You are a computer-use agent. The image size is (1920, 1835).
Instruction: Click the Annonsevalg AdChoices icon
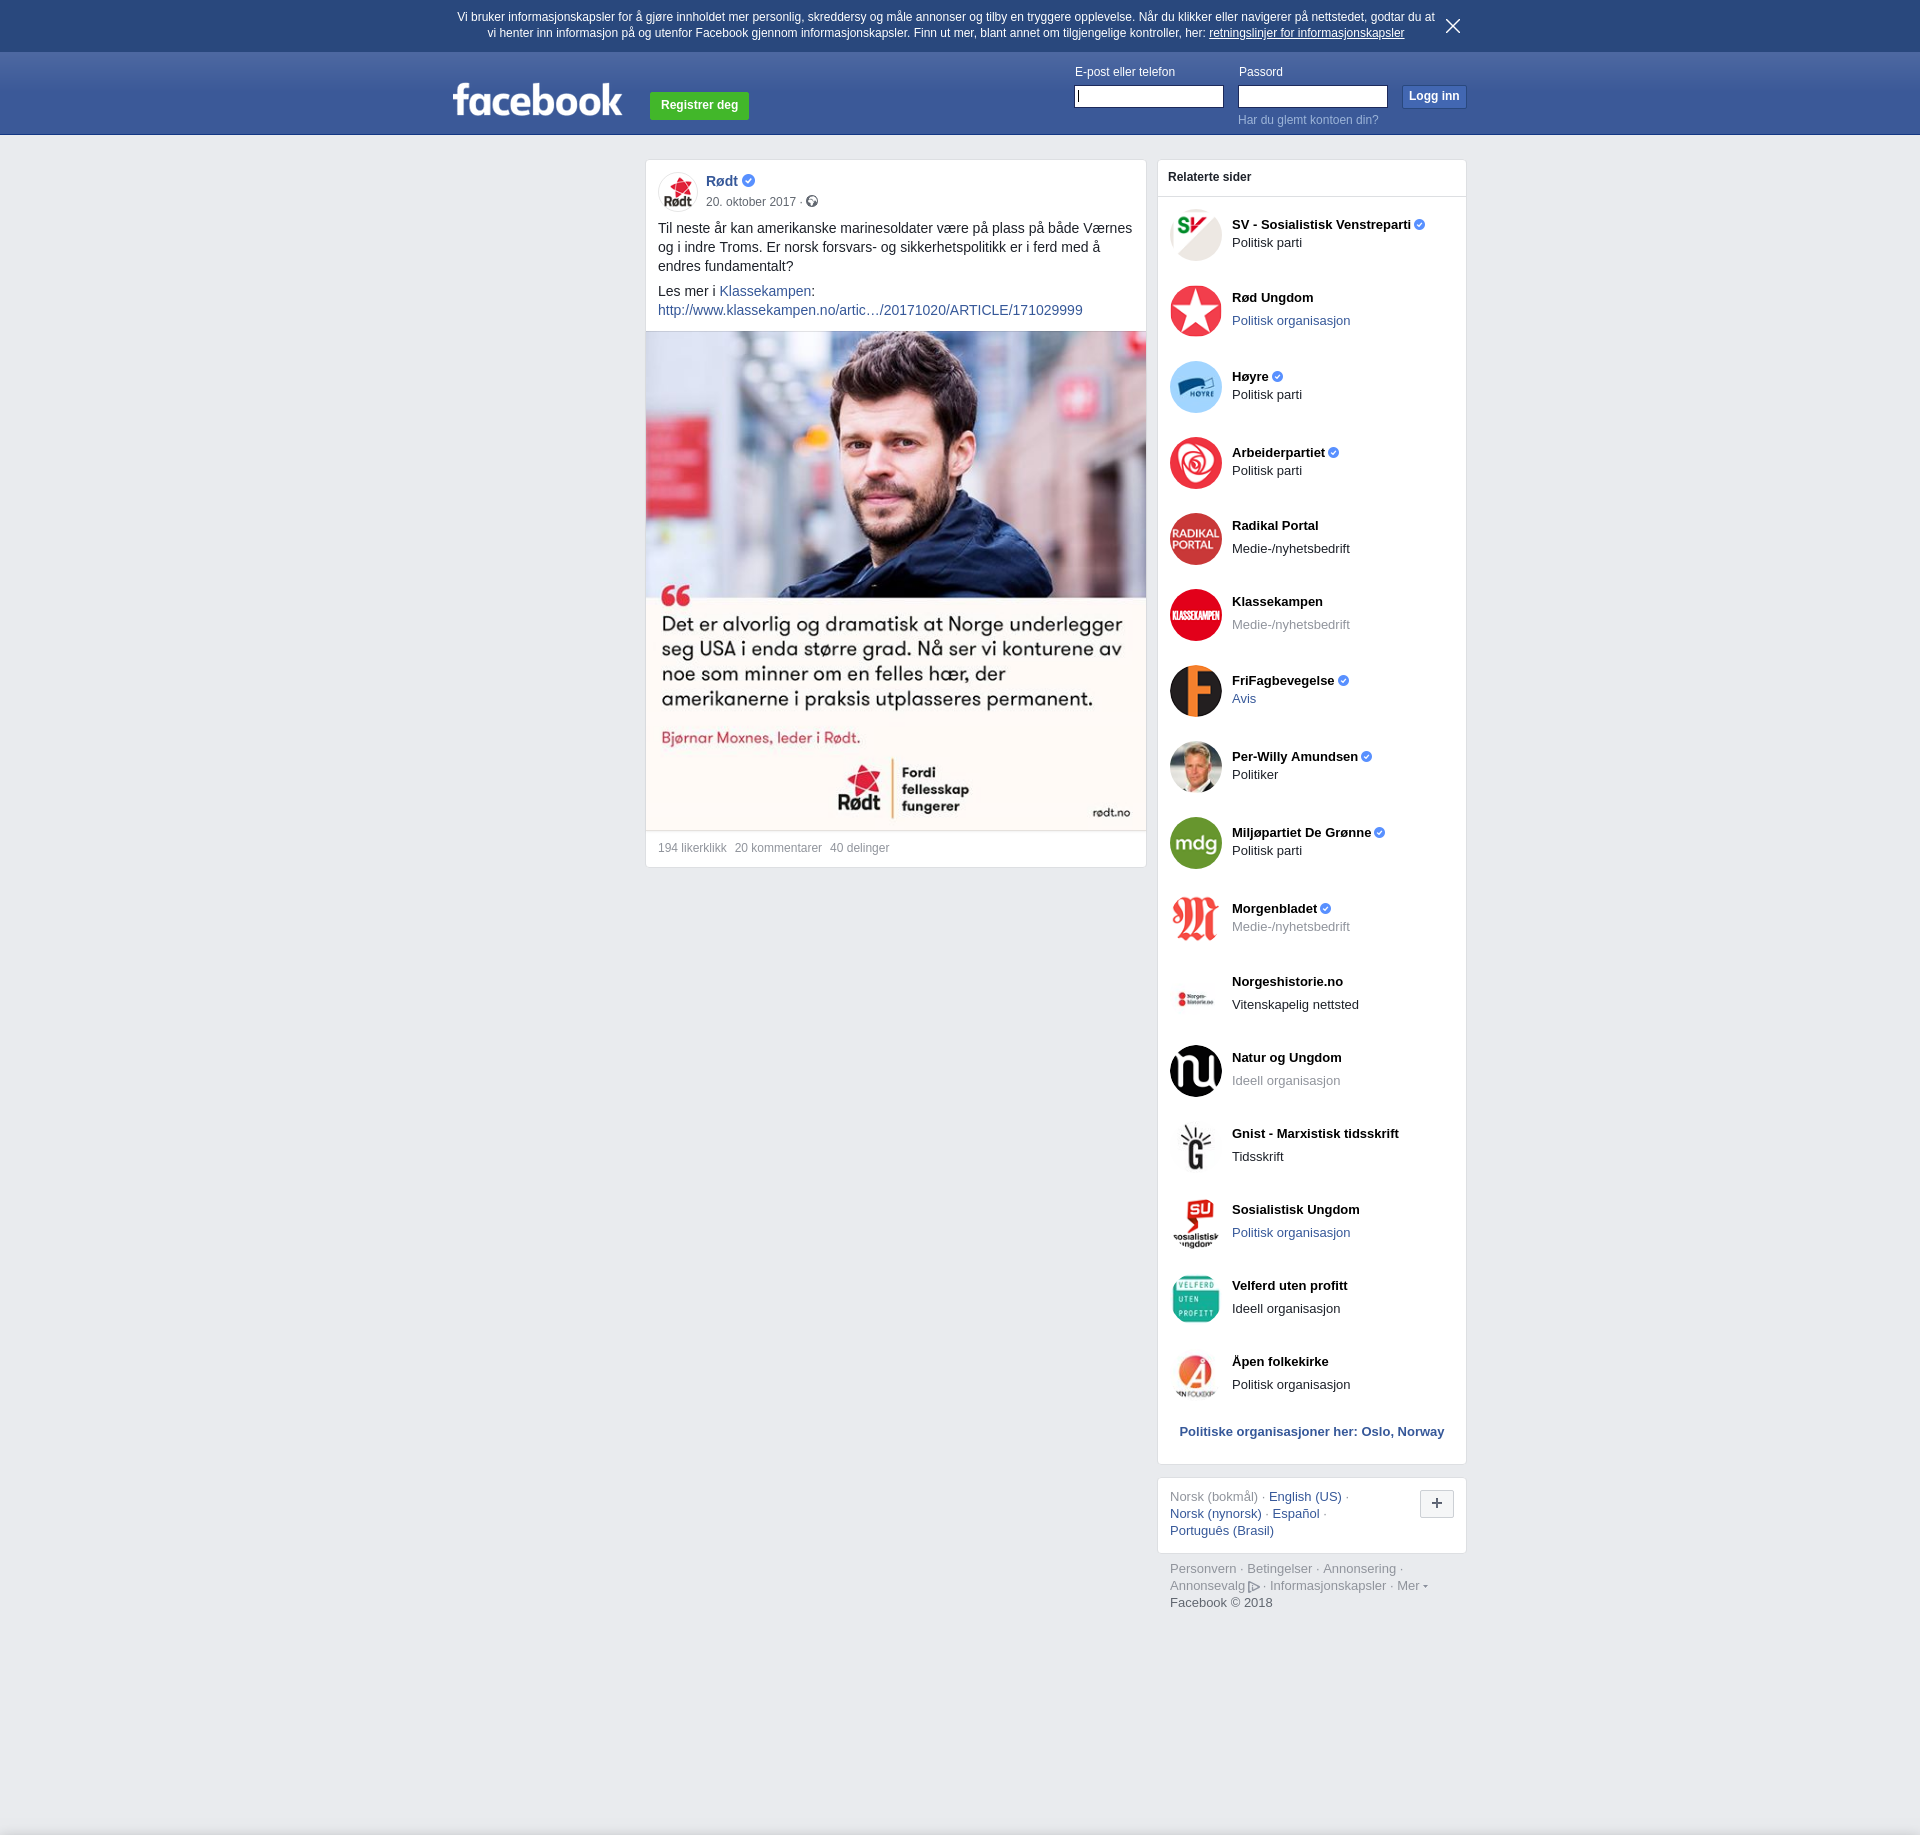click(1254, 1587)
